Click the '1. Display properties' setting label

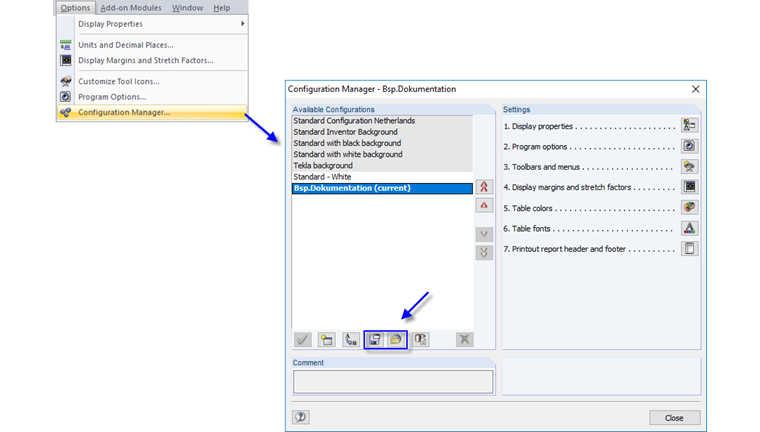click(538, 126)
